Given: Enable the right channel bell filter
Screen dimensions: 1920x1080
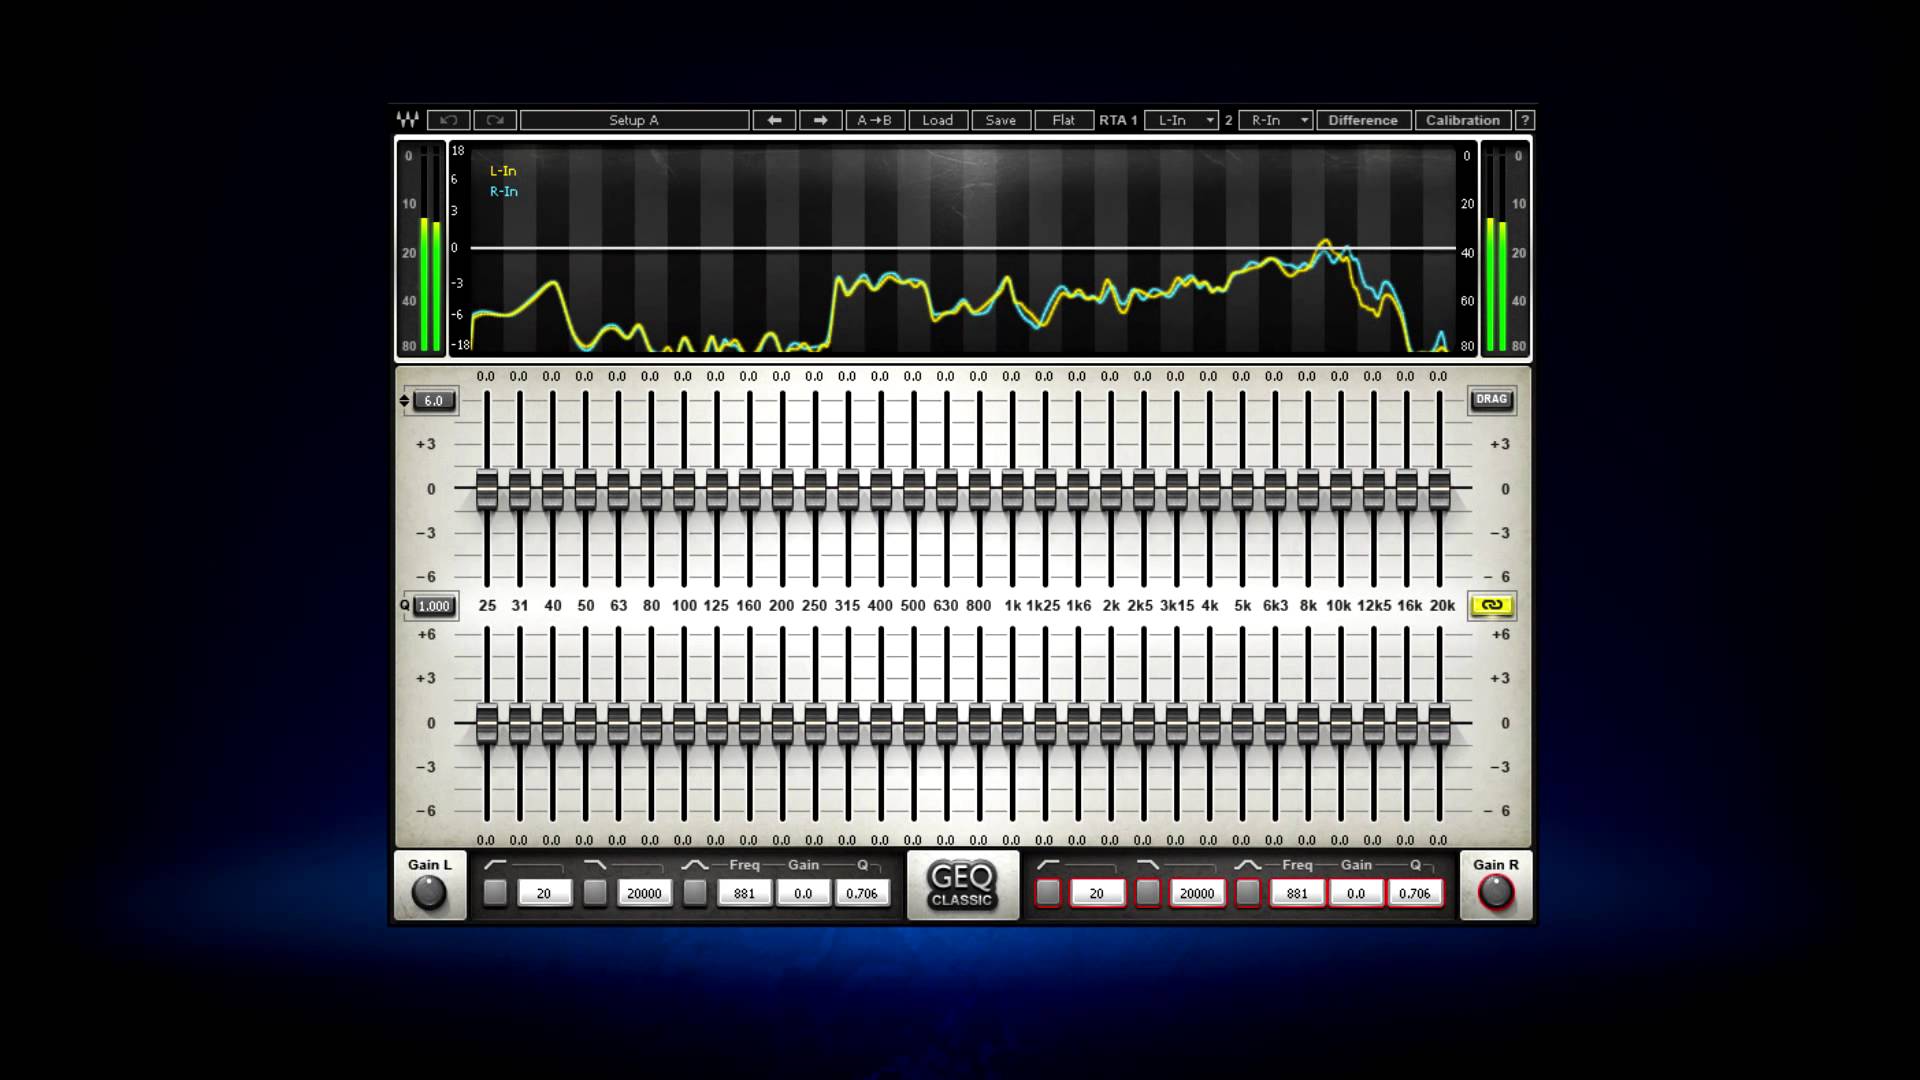Looking at the screenshot, I should click(1248, 893).
